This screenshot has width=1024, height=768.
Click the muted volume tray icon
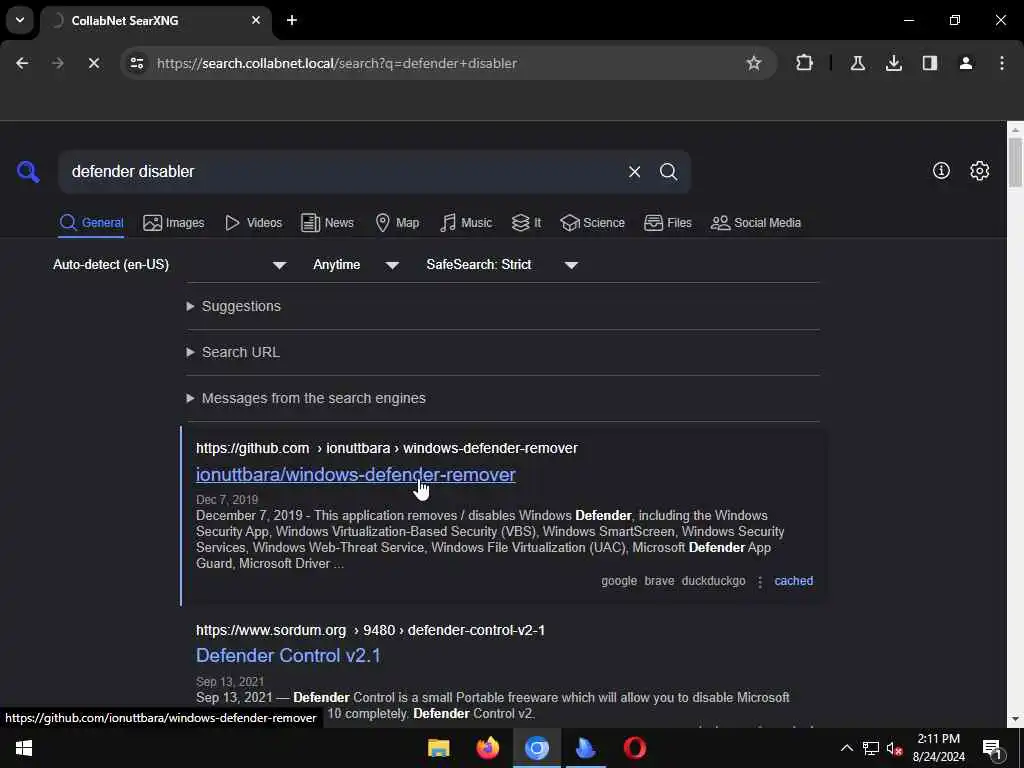tap(894, 748)
